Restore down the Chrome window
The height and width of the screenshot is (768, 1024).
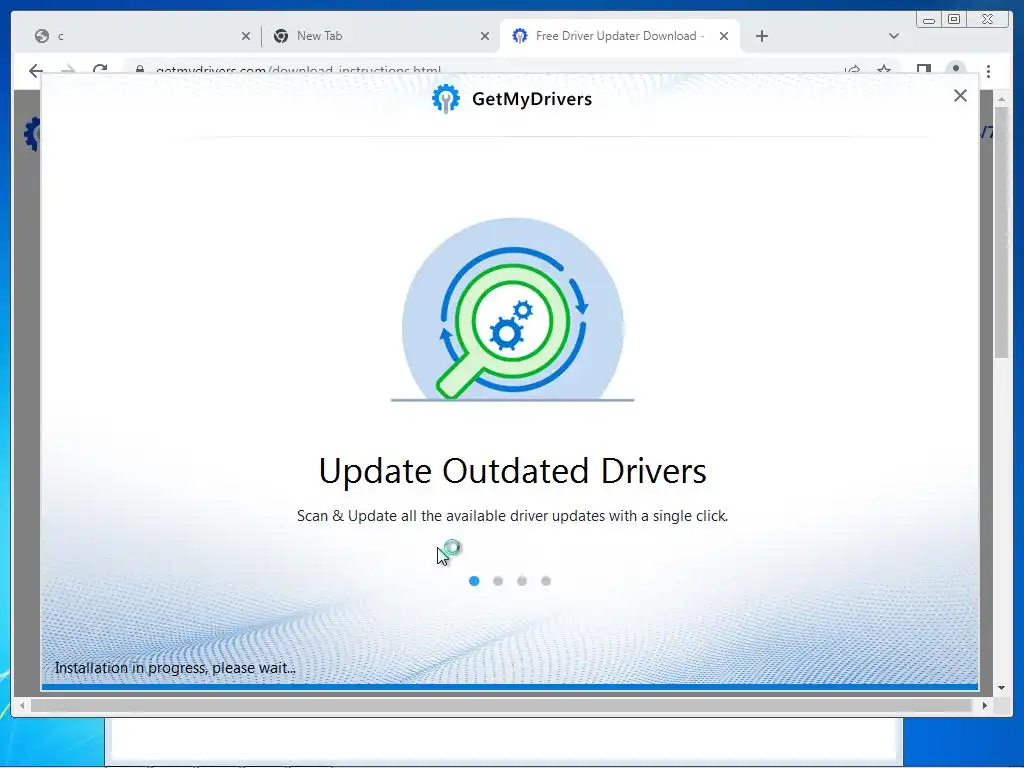coord(954,20)
